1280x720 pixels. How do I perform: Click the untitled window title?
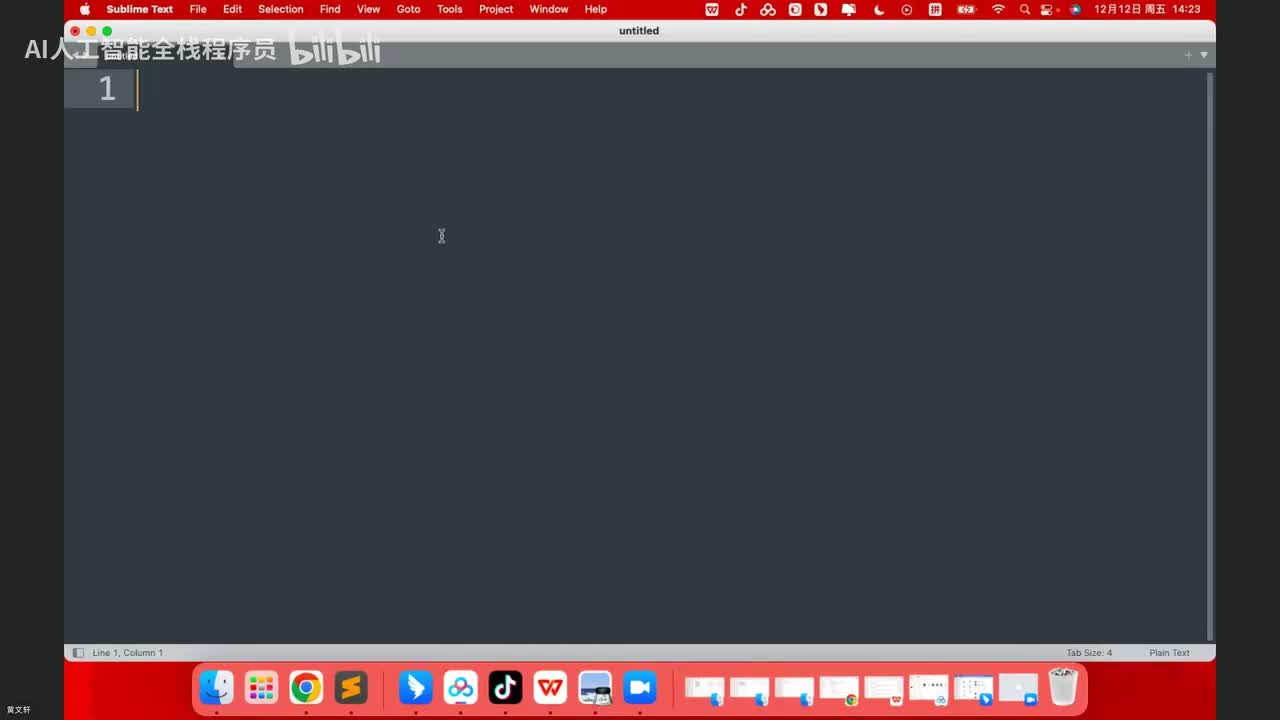coord(639,31)
